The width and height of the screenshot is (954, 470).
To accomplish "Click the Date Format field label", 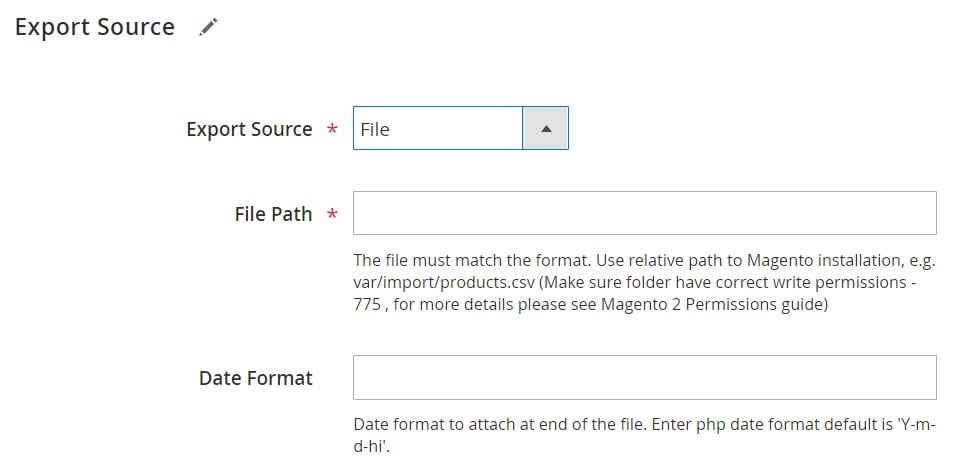I will tap(256, 378).
